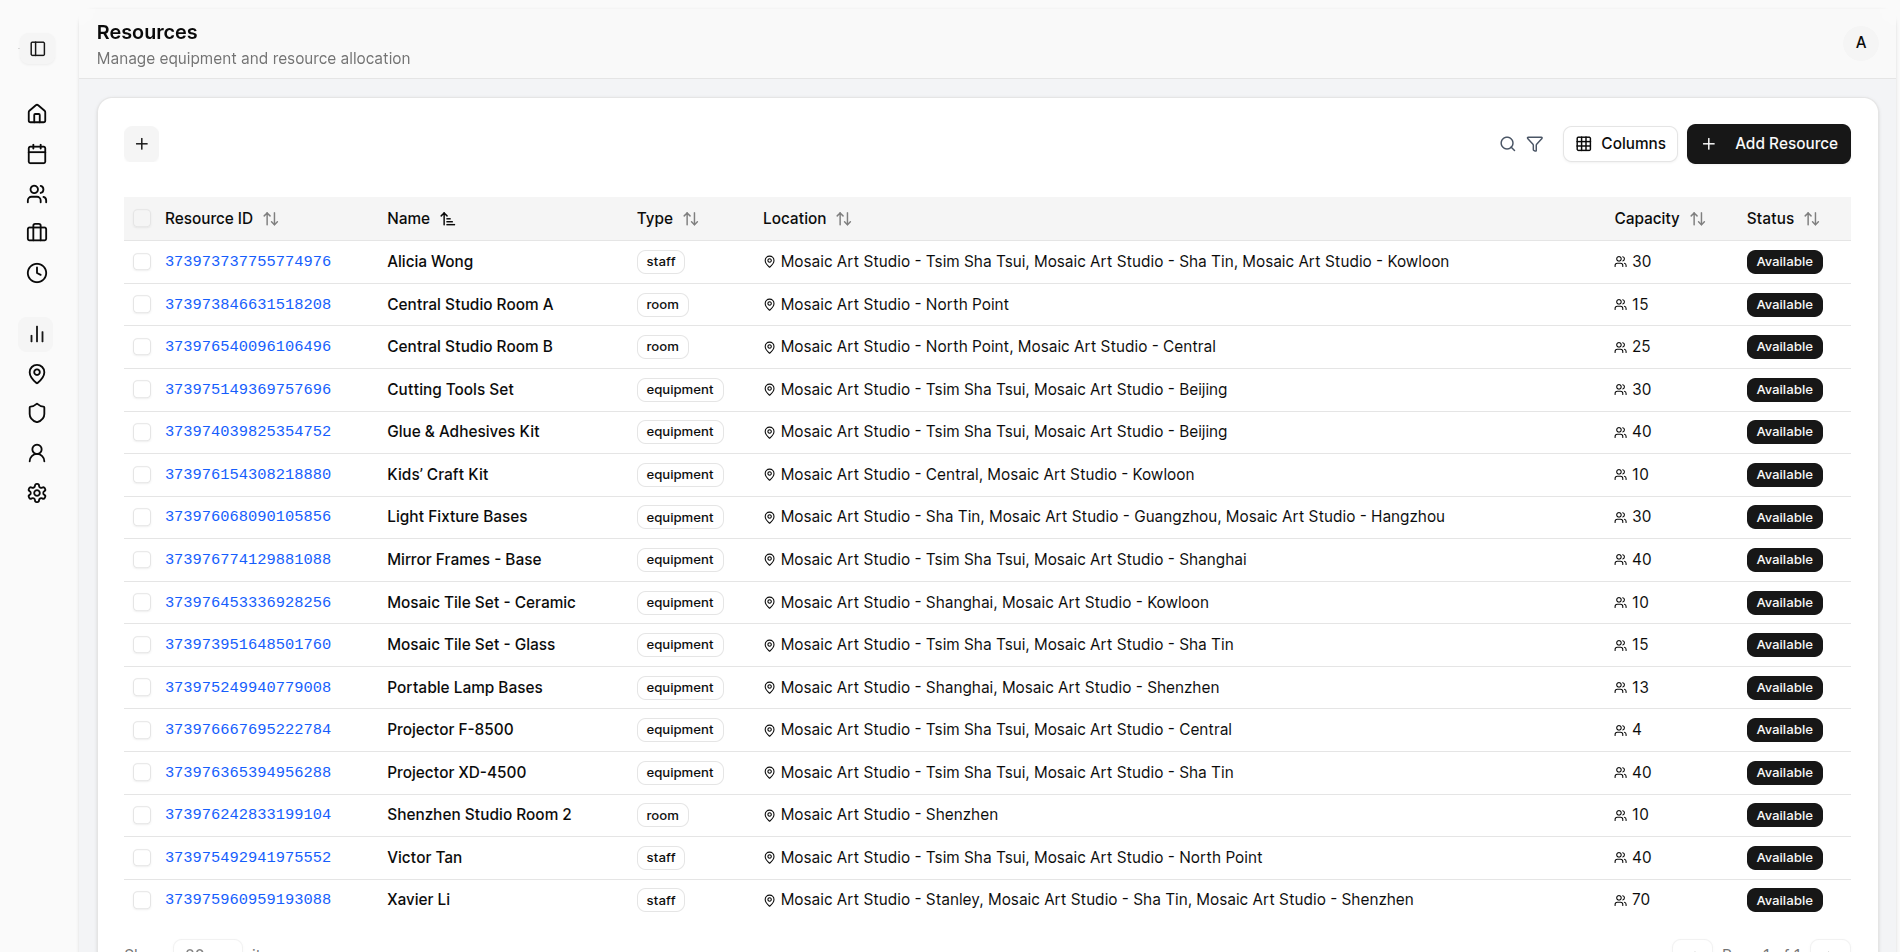The height and width of the screenshot is (952, 1900).
Task: Click the Add Resource button
Action: pyautogui.click(x=1768, y=144)
